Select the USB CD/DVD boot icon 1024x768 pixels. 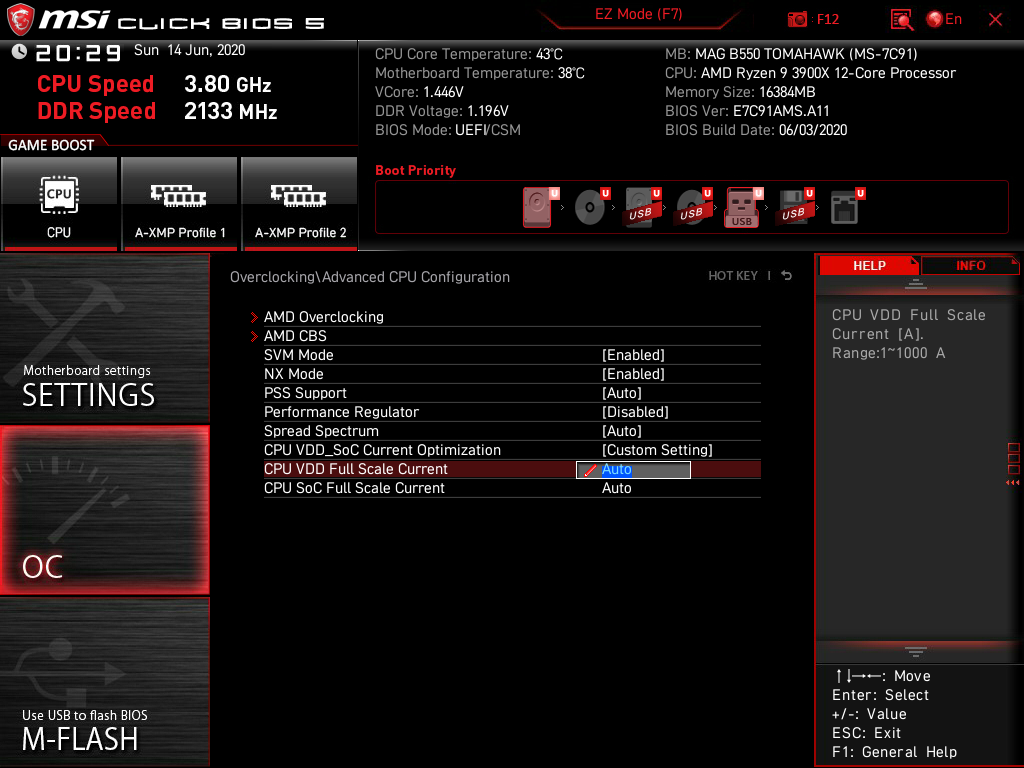click(692, 207)
